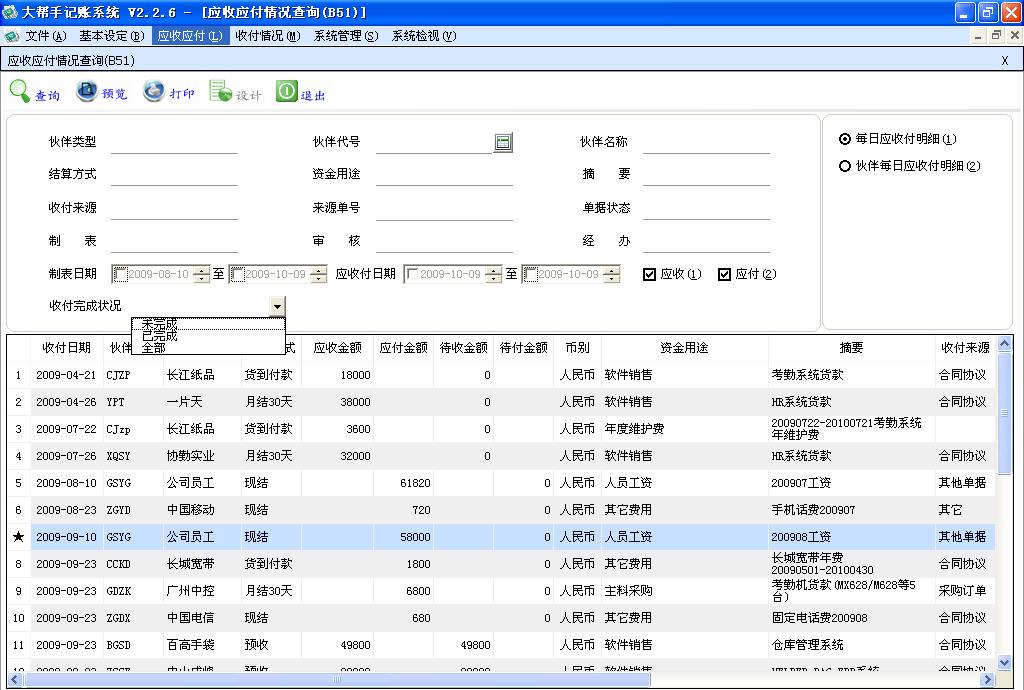Click the 应收金额 column header
Viewport: 1024px width, 690px height.
point(337,348)
